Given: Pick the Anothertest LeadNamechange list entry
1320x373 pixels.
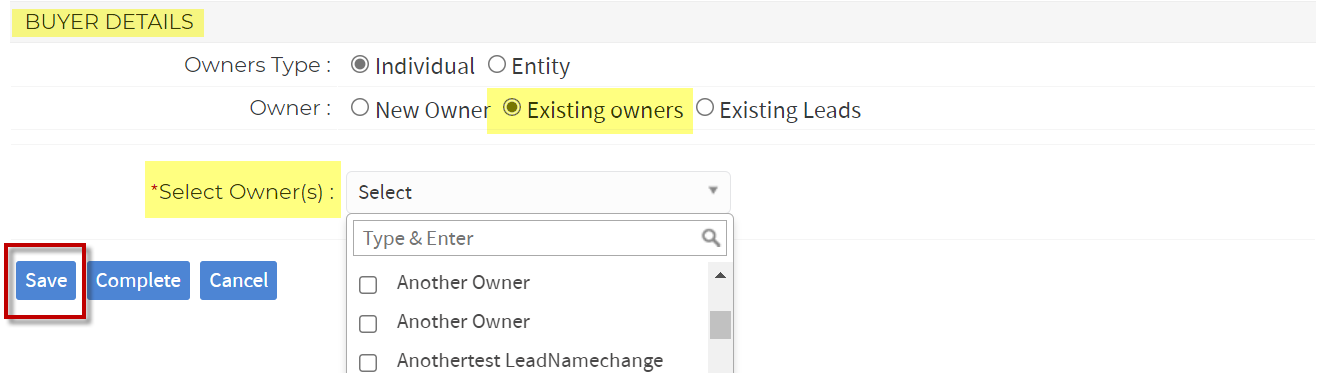Looking at the screenshot, I should (530, 360).
